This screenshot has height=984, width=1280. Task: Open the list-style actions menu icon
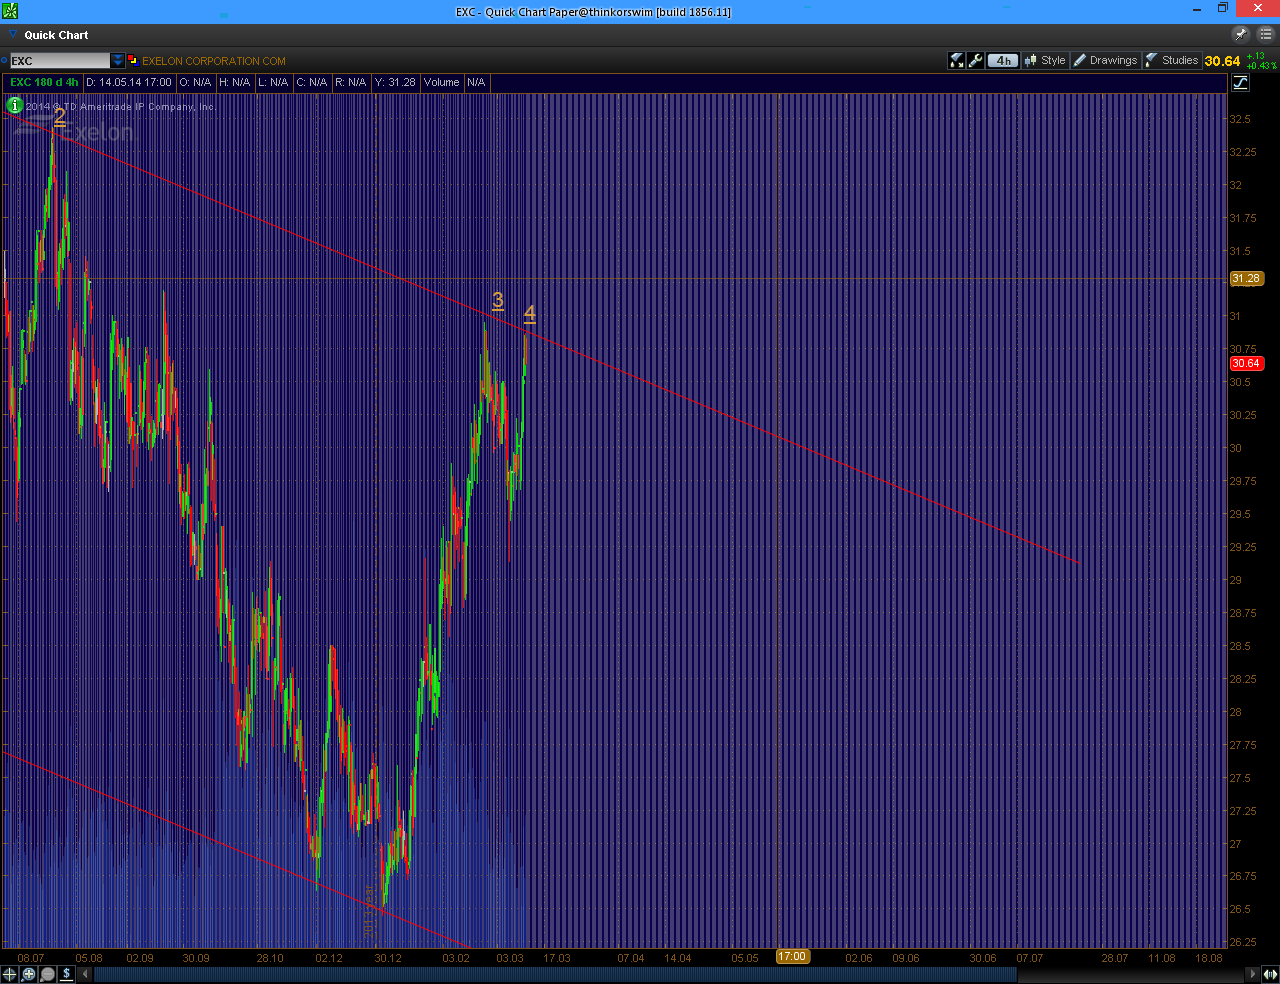[x=1266, y=34]
